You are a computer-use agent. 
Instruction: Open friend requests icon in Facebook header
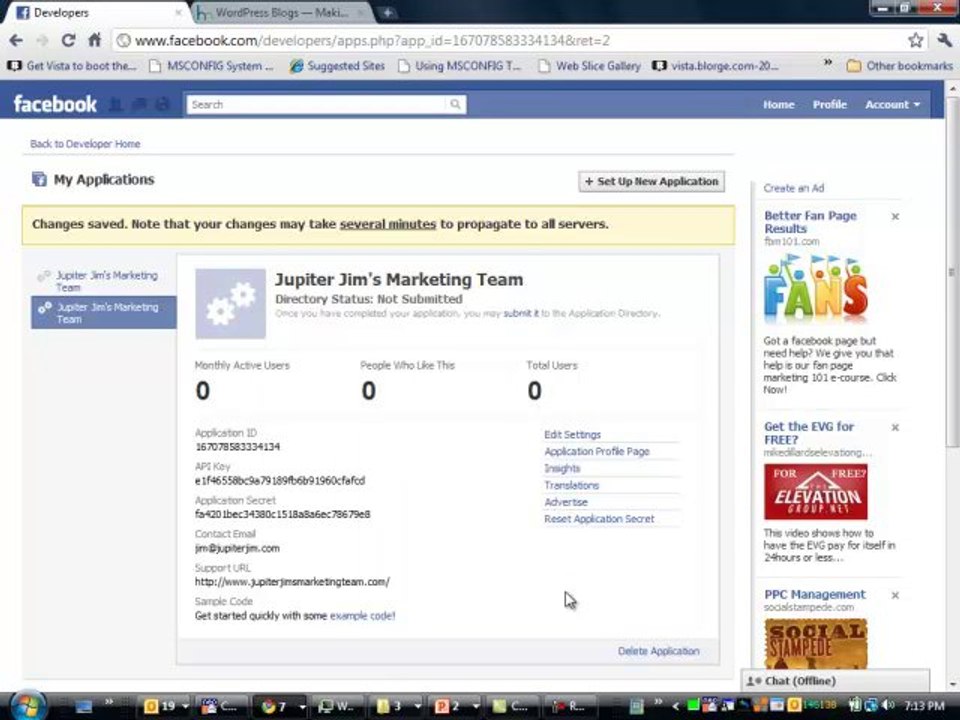click(116, 104)
